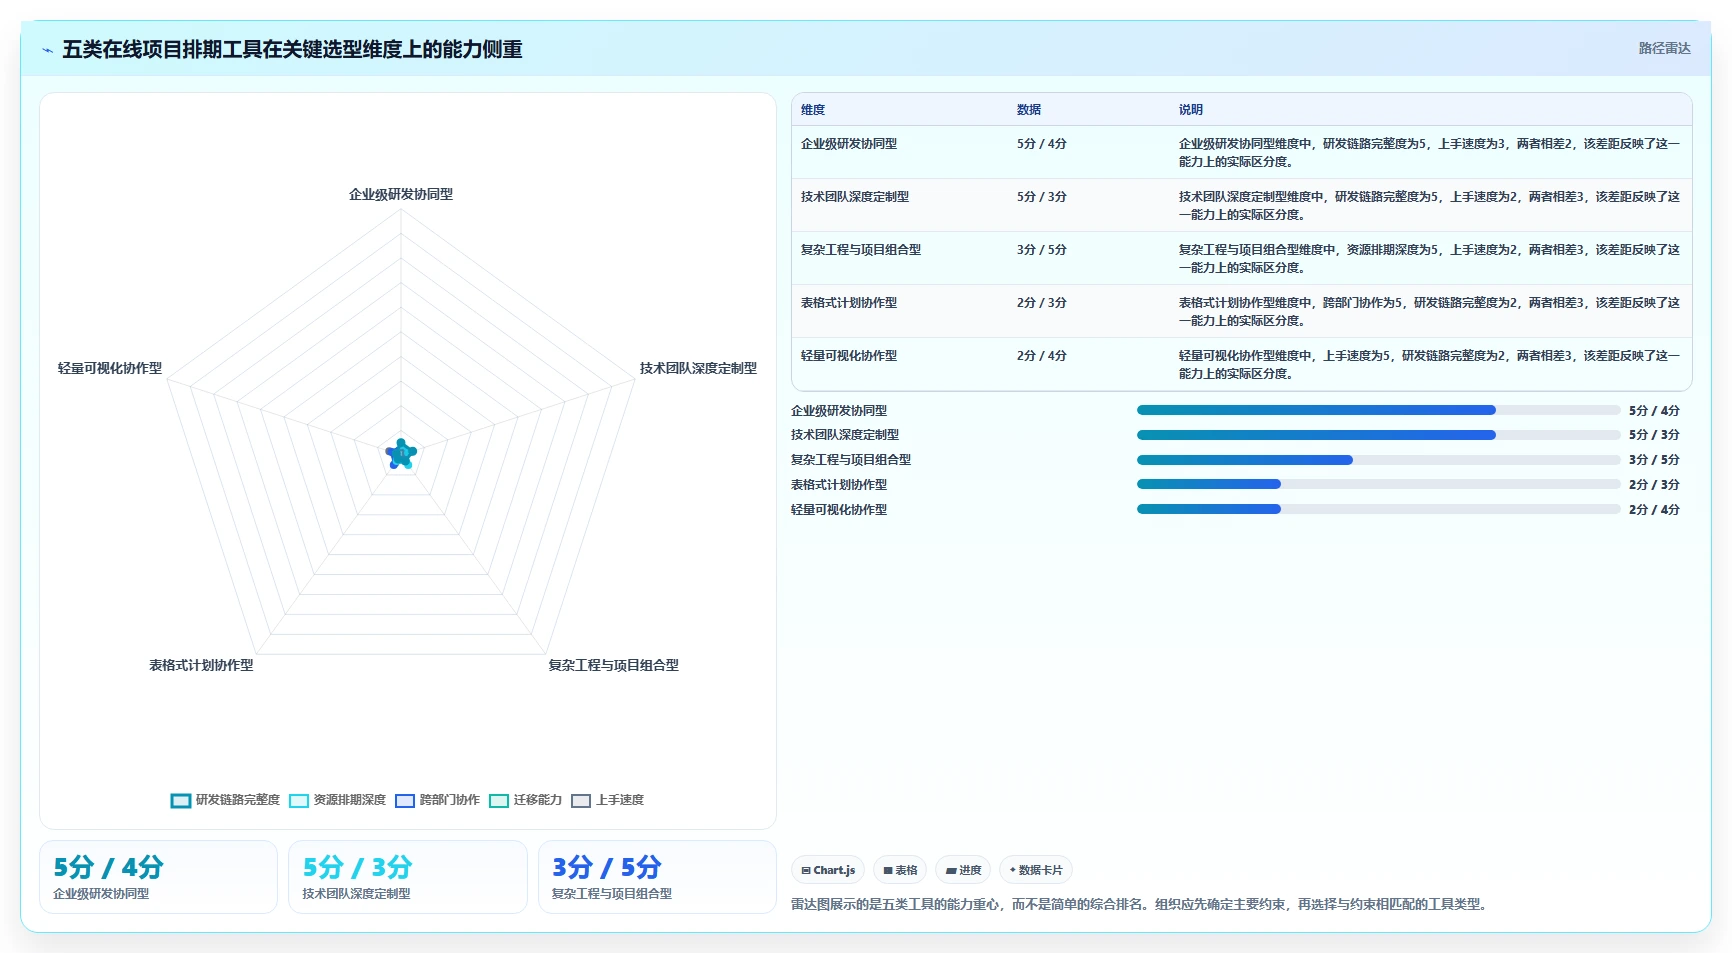
Task: Click the footnote text about 雷达图展示
Action: pos(1141,905)
